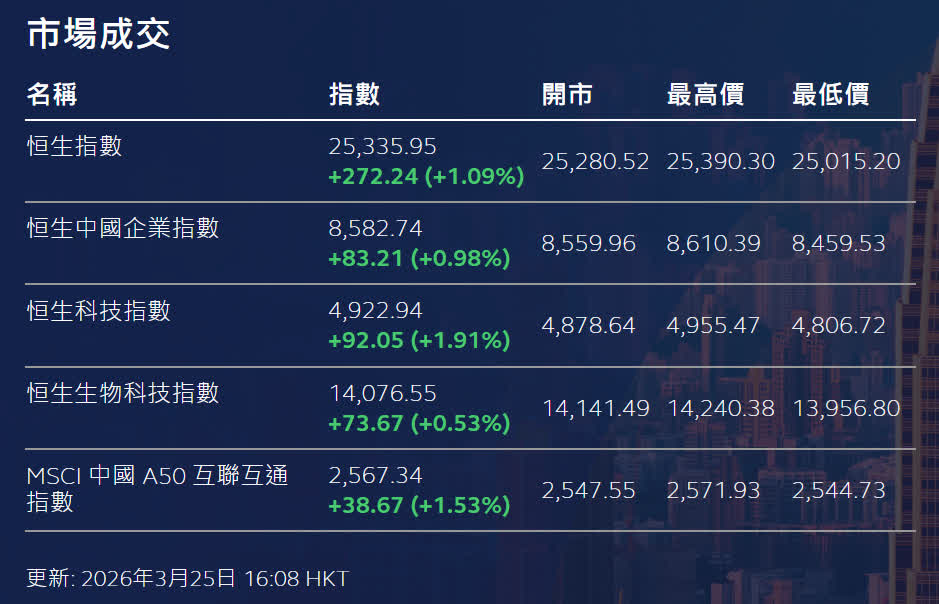Select the 恒生科技指數 row name
Image resolution: width=939 pixels, height=604 pixels.
coord(98,311)
